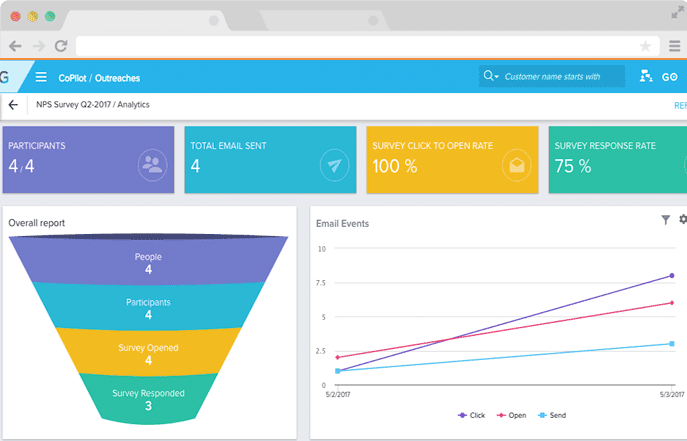Open the Email Events filter icon

(x=666, y=219)
